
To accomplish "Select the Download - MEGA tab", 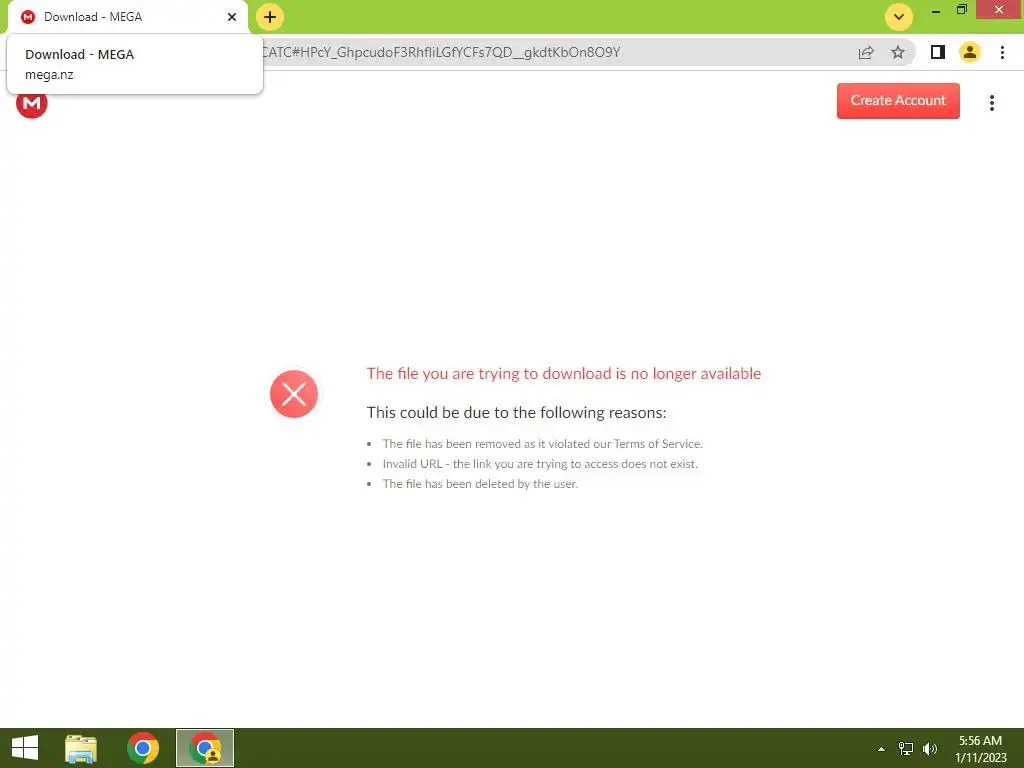I will pos(128,18).
